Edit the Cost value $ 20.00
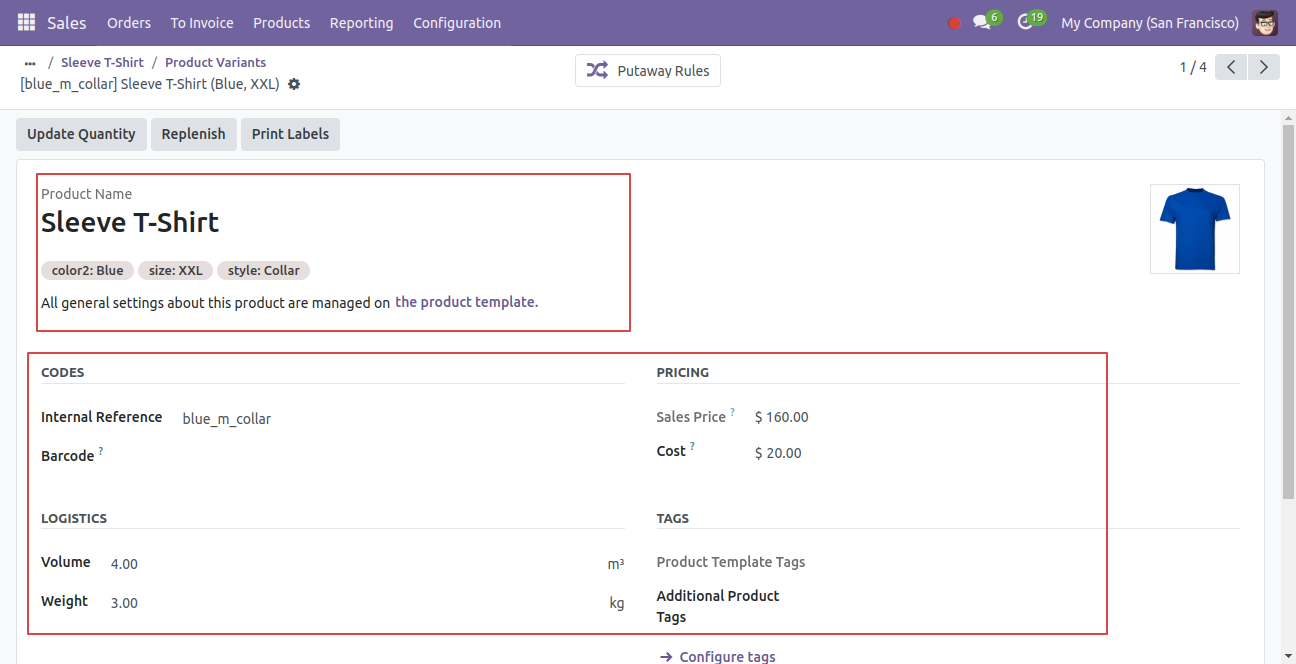This screenshot has width=1296, height=664. 778,453
